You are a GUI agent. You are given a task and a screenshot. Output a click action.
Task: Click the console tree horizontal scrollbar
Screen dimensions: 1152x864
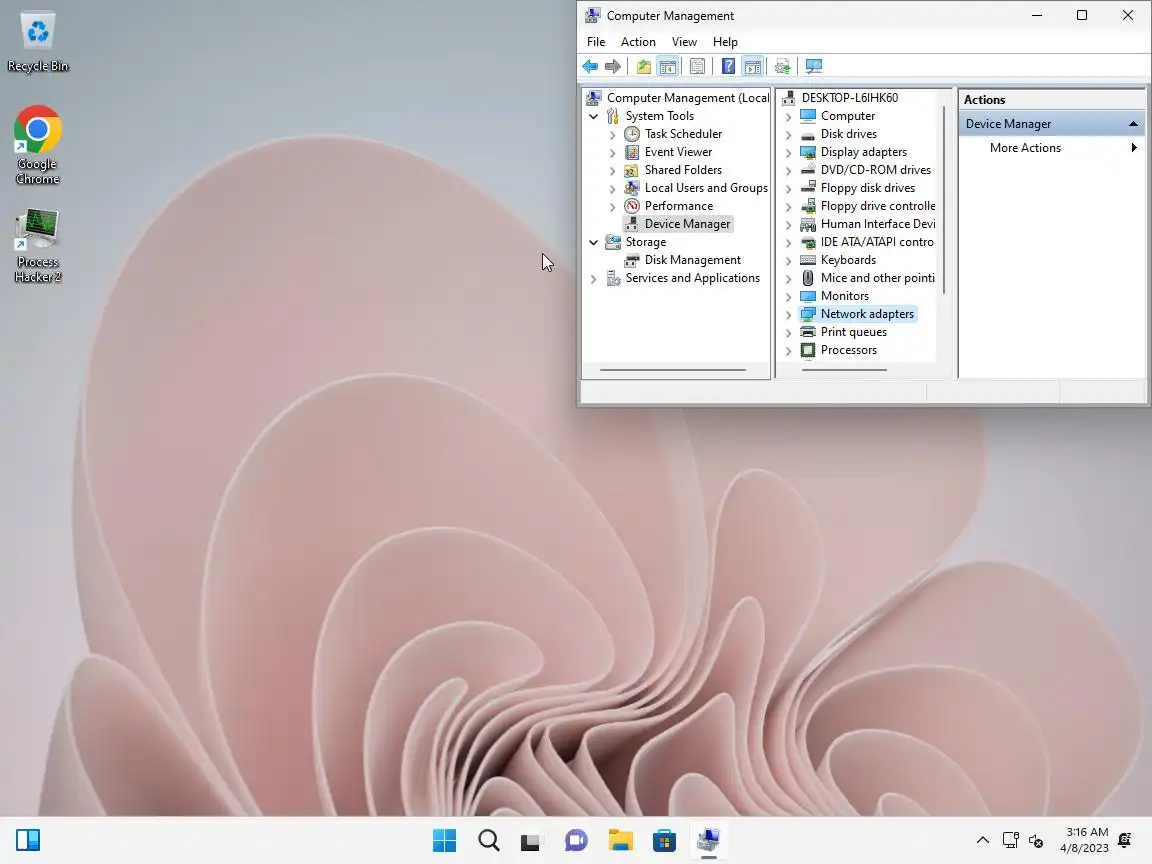coord(673,370)
